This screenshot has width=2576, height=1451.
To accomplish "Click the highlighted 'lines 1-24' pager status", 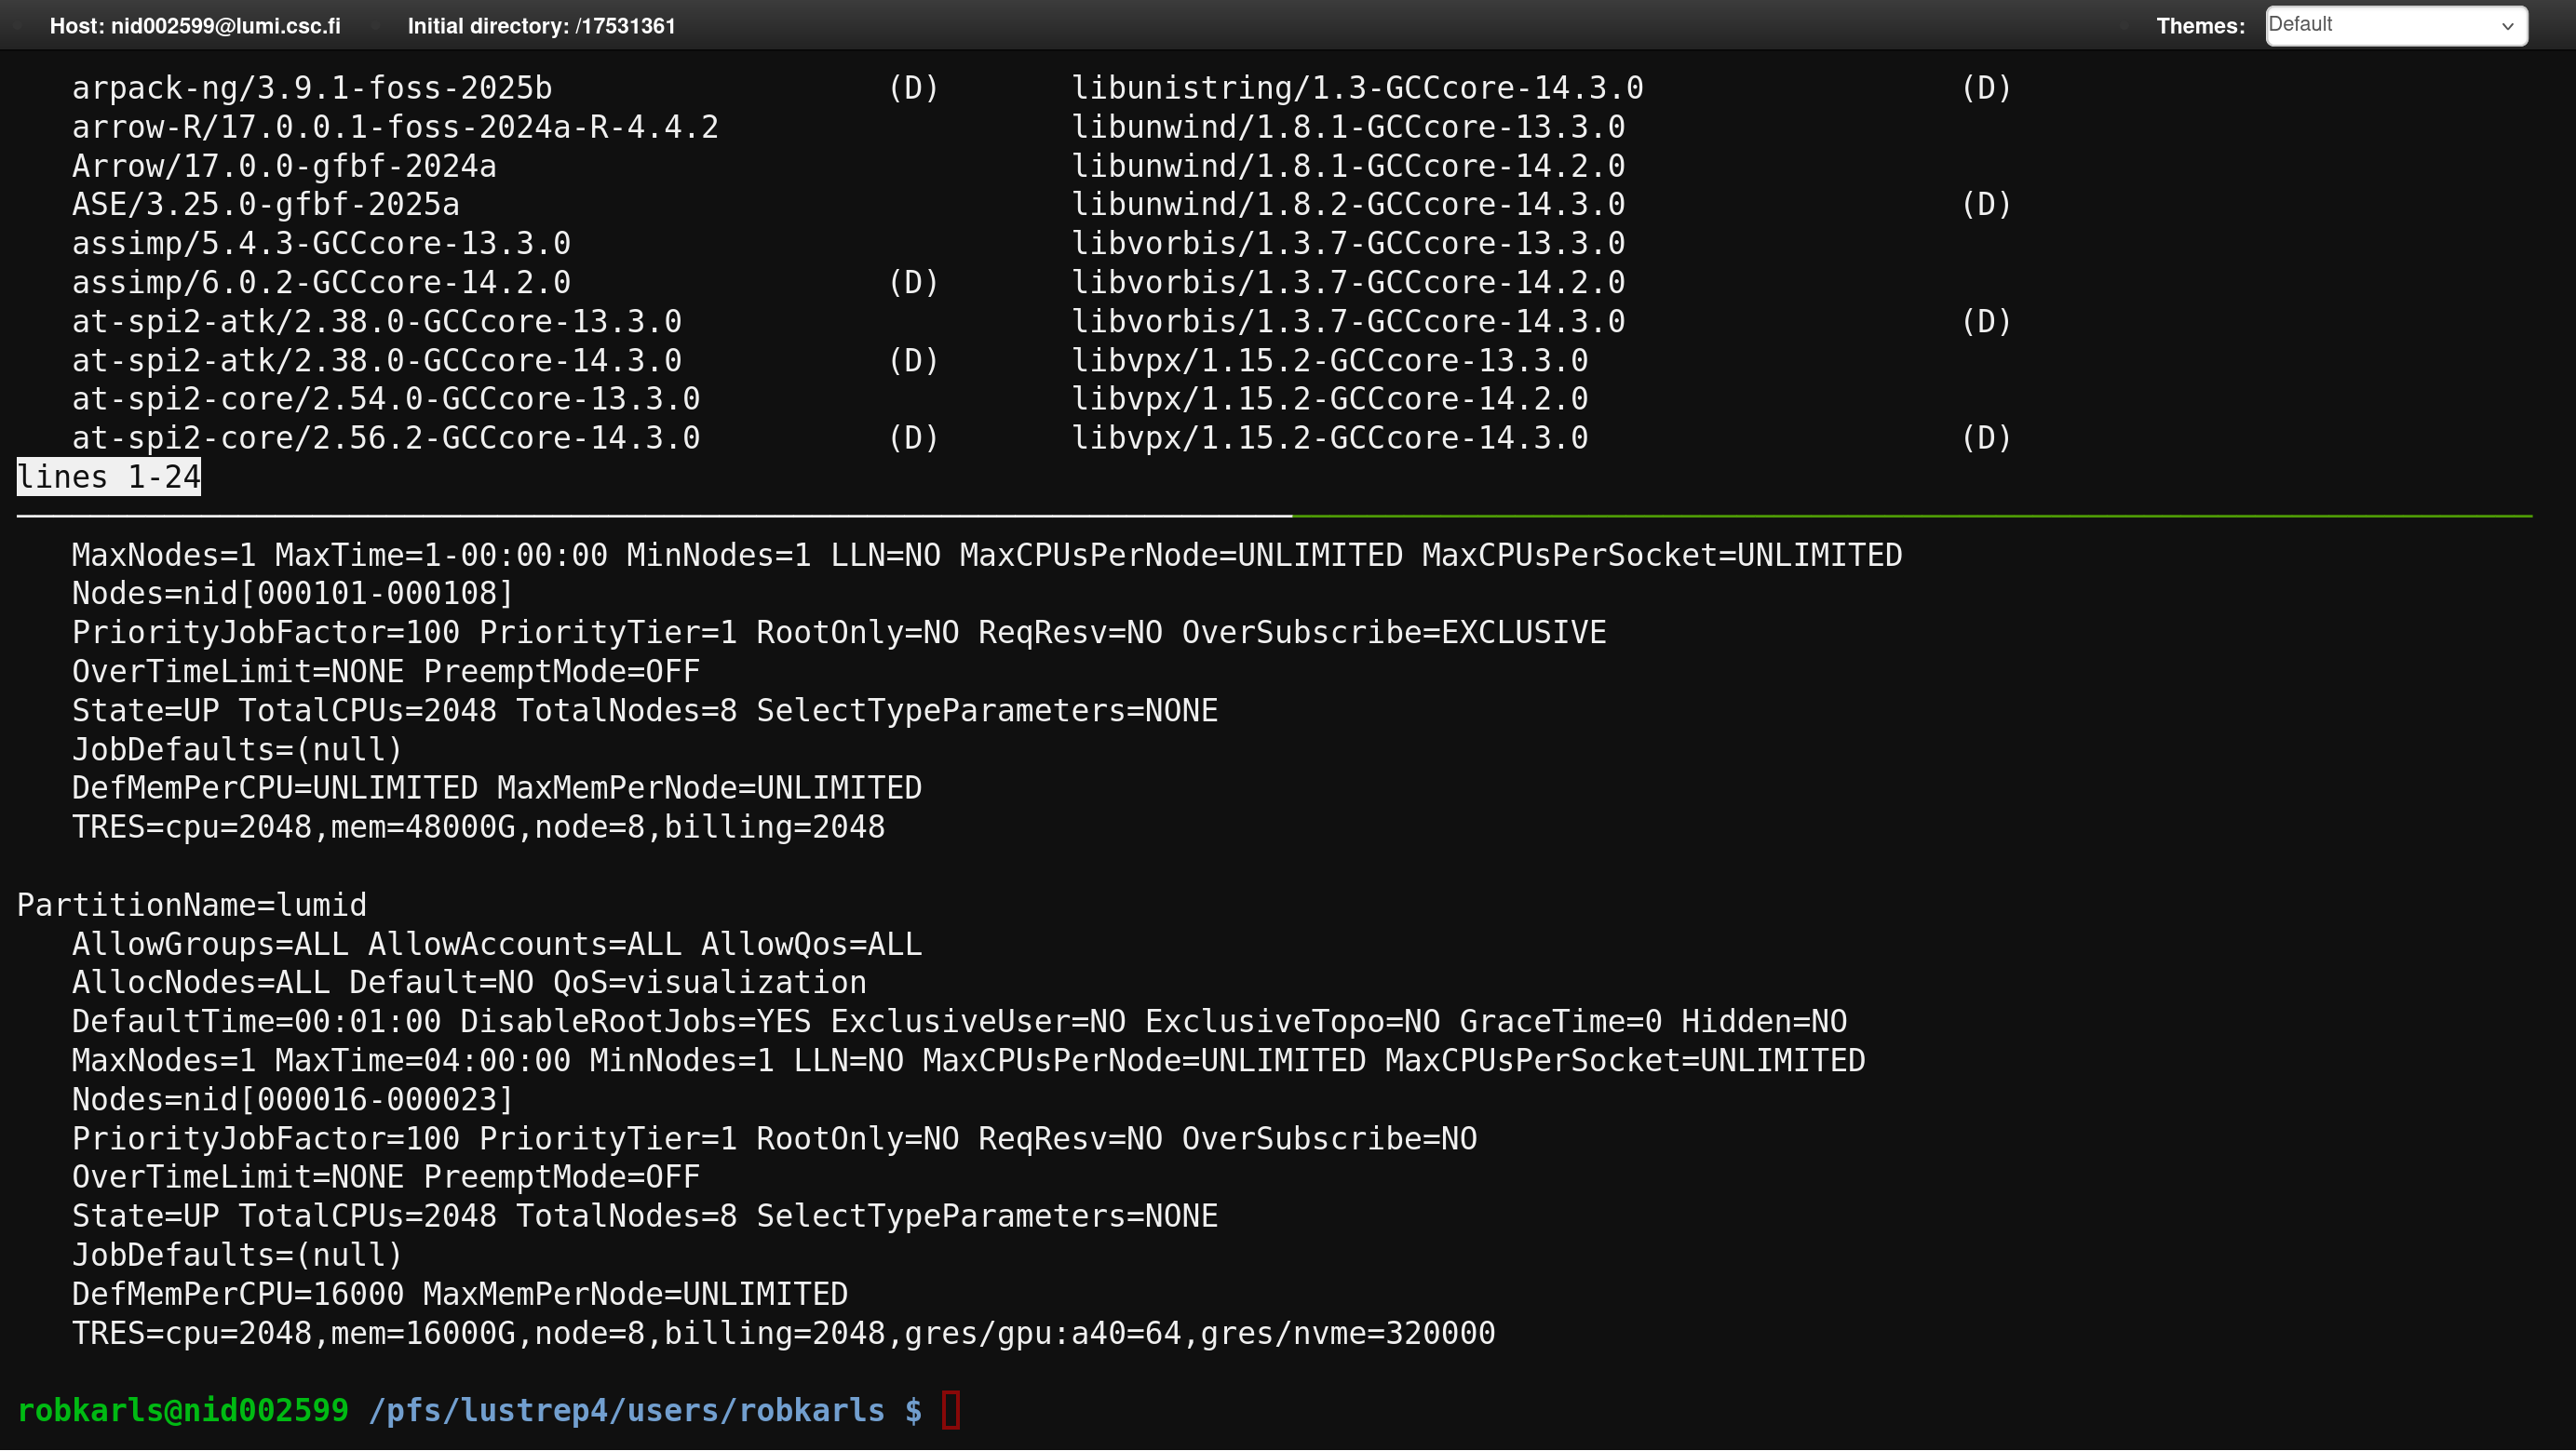I will tap(109, 477).
